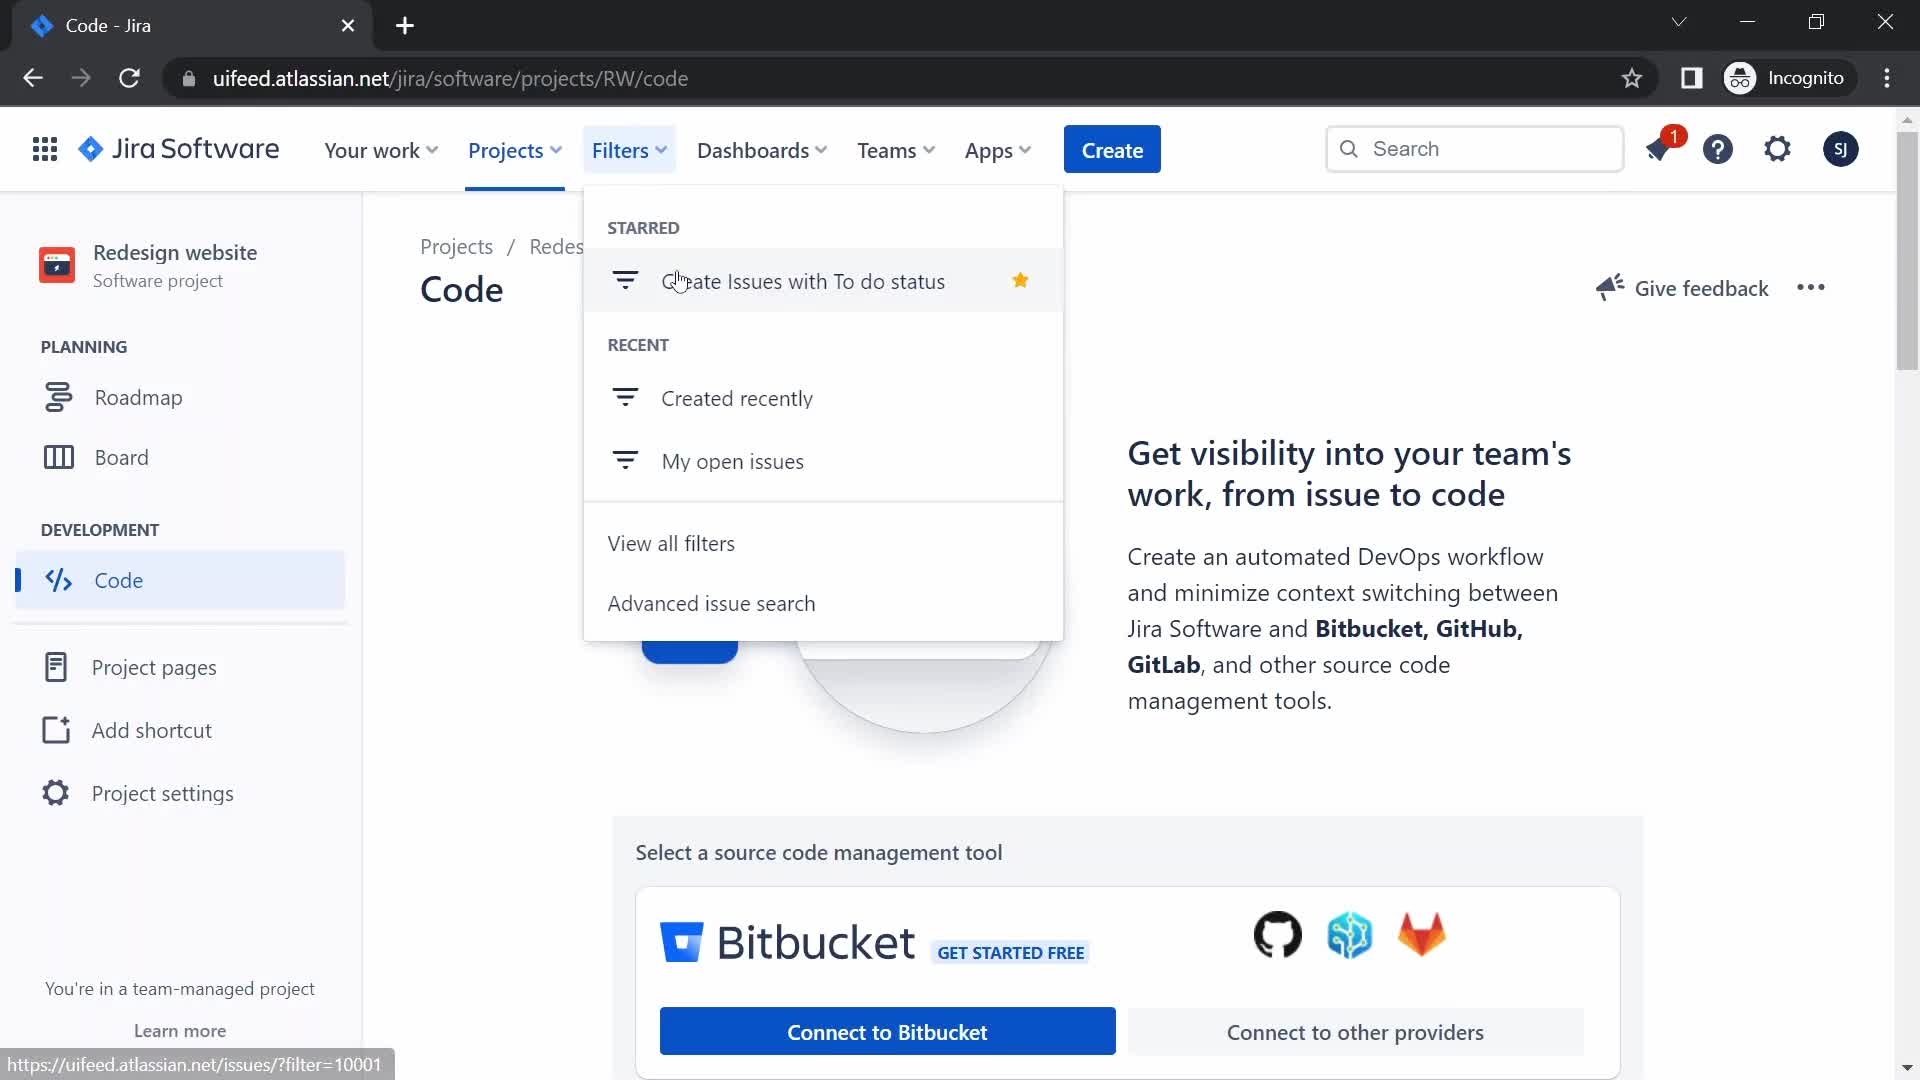This screenshot has width=1920, height=1080.
Task: Open Project settings gear icon
Action: 55,793
